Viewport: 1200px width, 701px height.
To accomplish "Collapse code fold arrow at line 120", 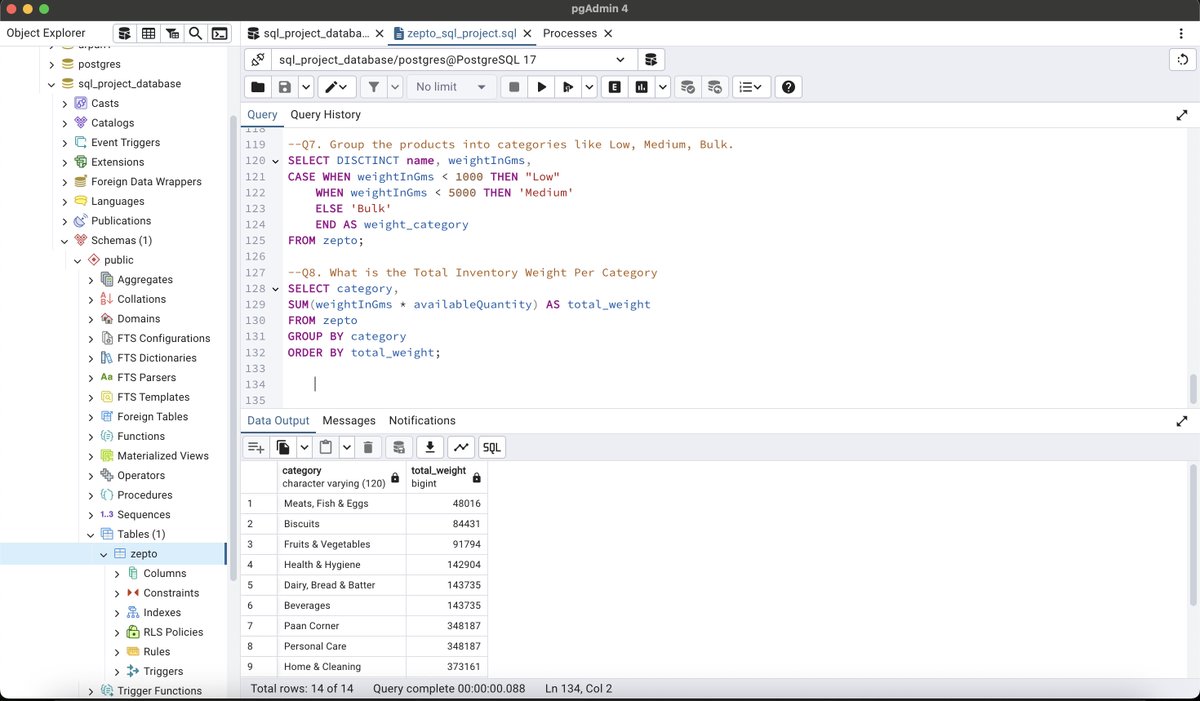I will point(276,161).
